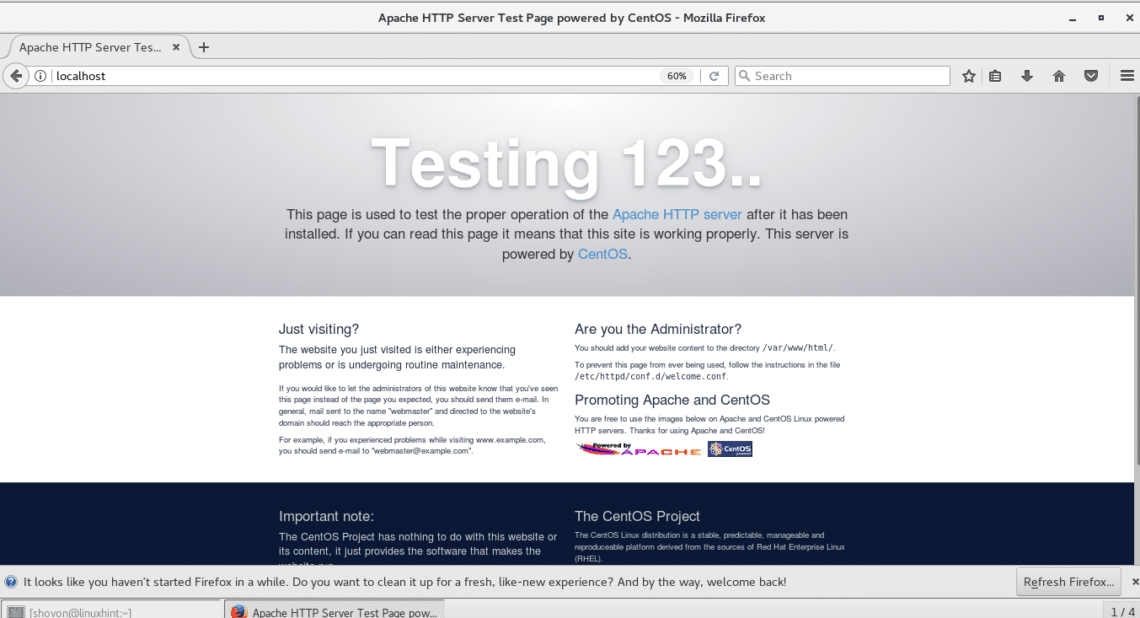Image resolution: width=1140 pixels, height=618 pixels.
Task: Click the Promoting Apache and CentOS heading
Action: click(x=672, y=400)
